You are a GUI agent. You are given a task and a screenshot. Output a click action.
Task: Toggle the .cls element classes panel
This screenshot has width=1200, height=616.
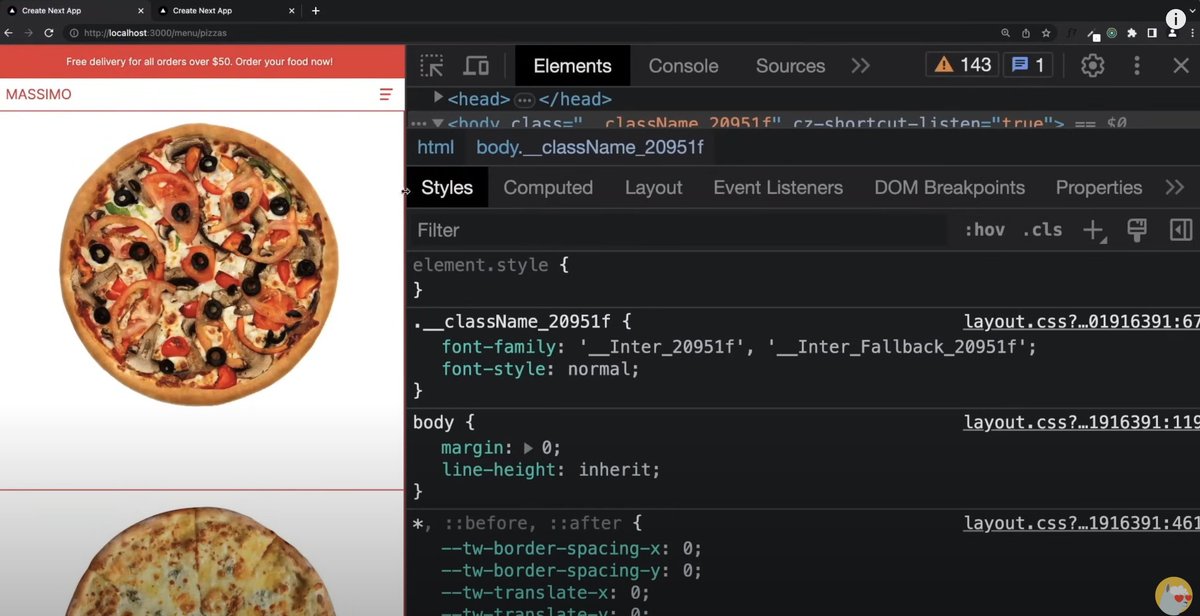[x=1042, y=230]
